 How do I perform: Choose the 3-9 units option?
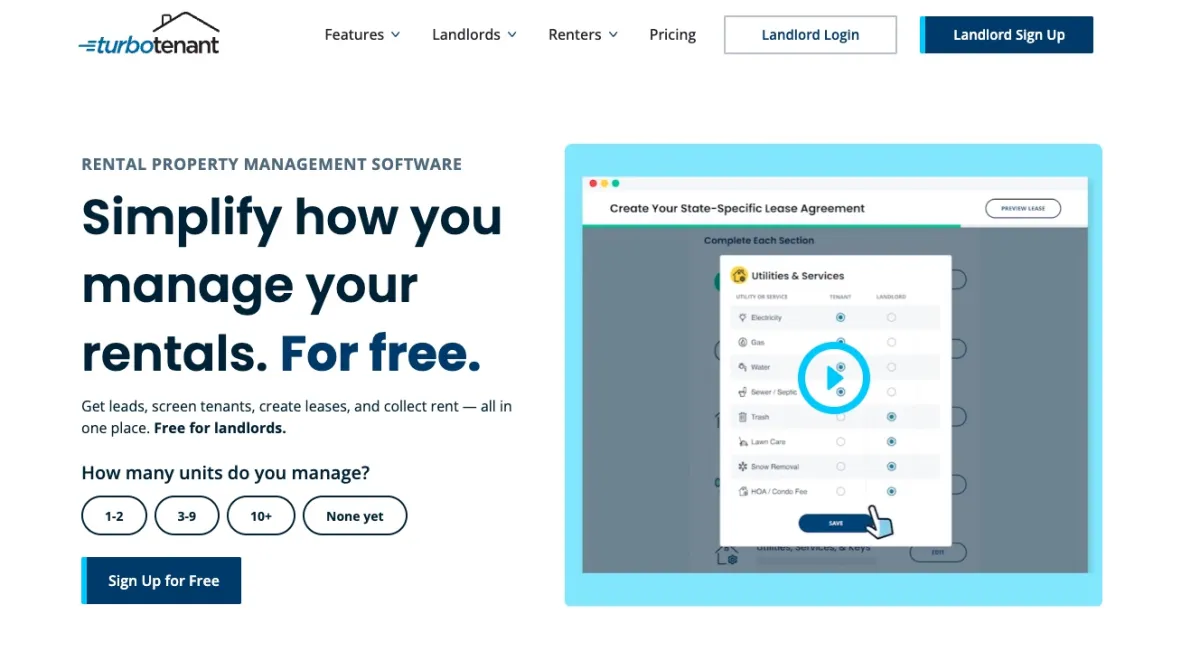click(187, 516)
